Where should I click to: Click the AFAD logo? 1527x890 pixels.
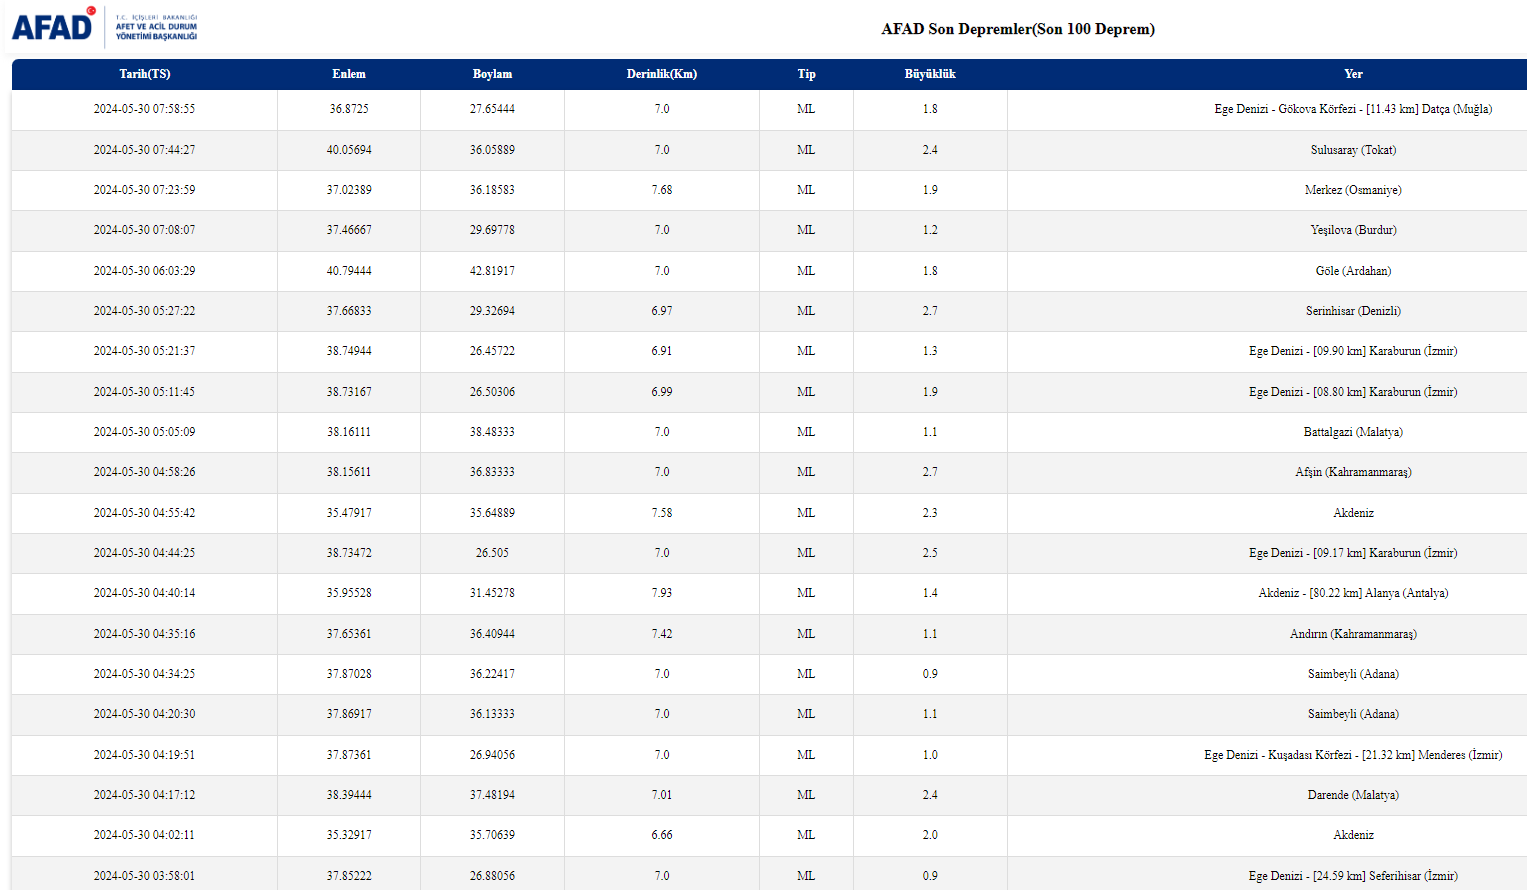click(104, 26)
